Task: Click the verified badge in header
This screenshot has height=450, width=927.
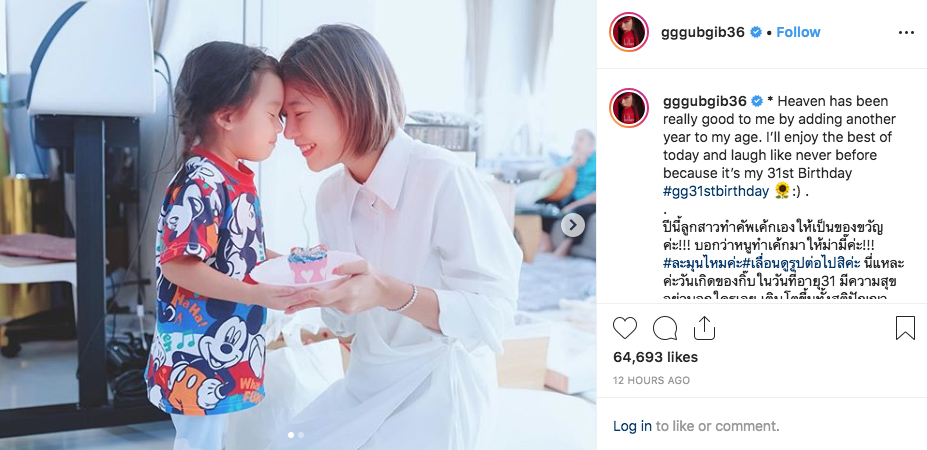Action: (x=756, y=33)
